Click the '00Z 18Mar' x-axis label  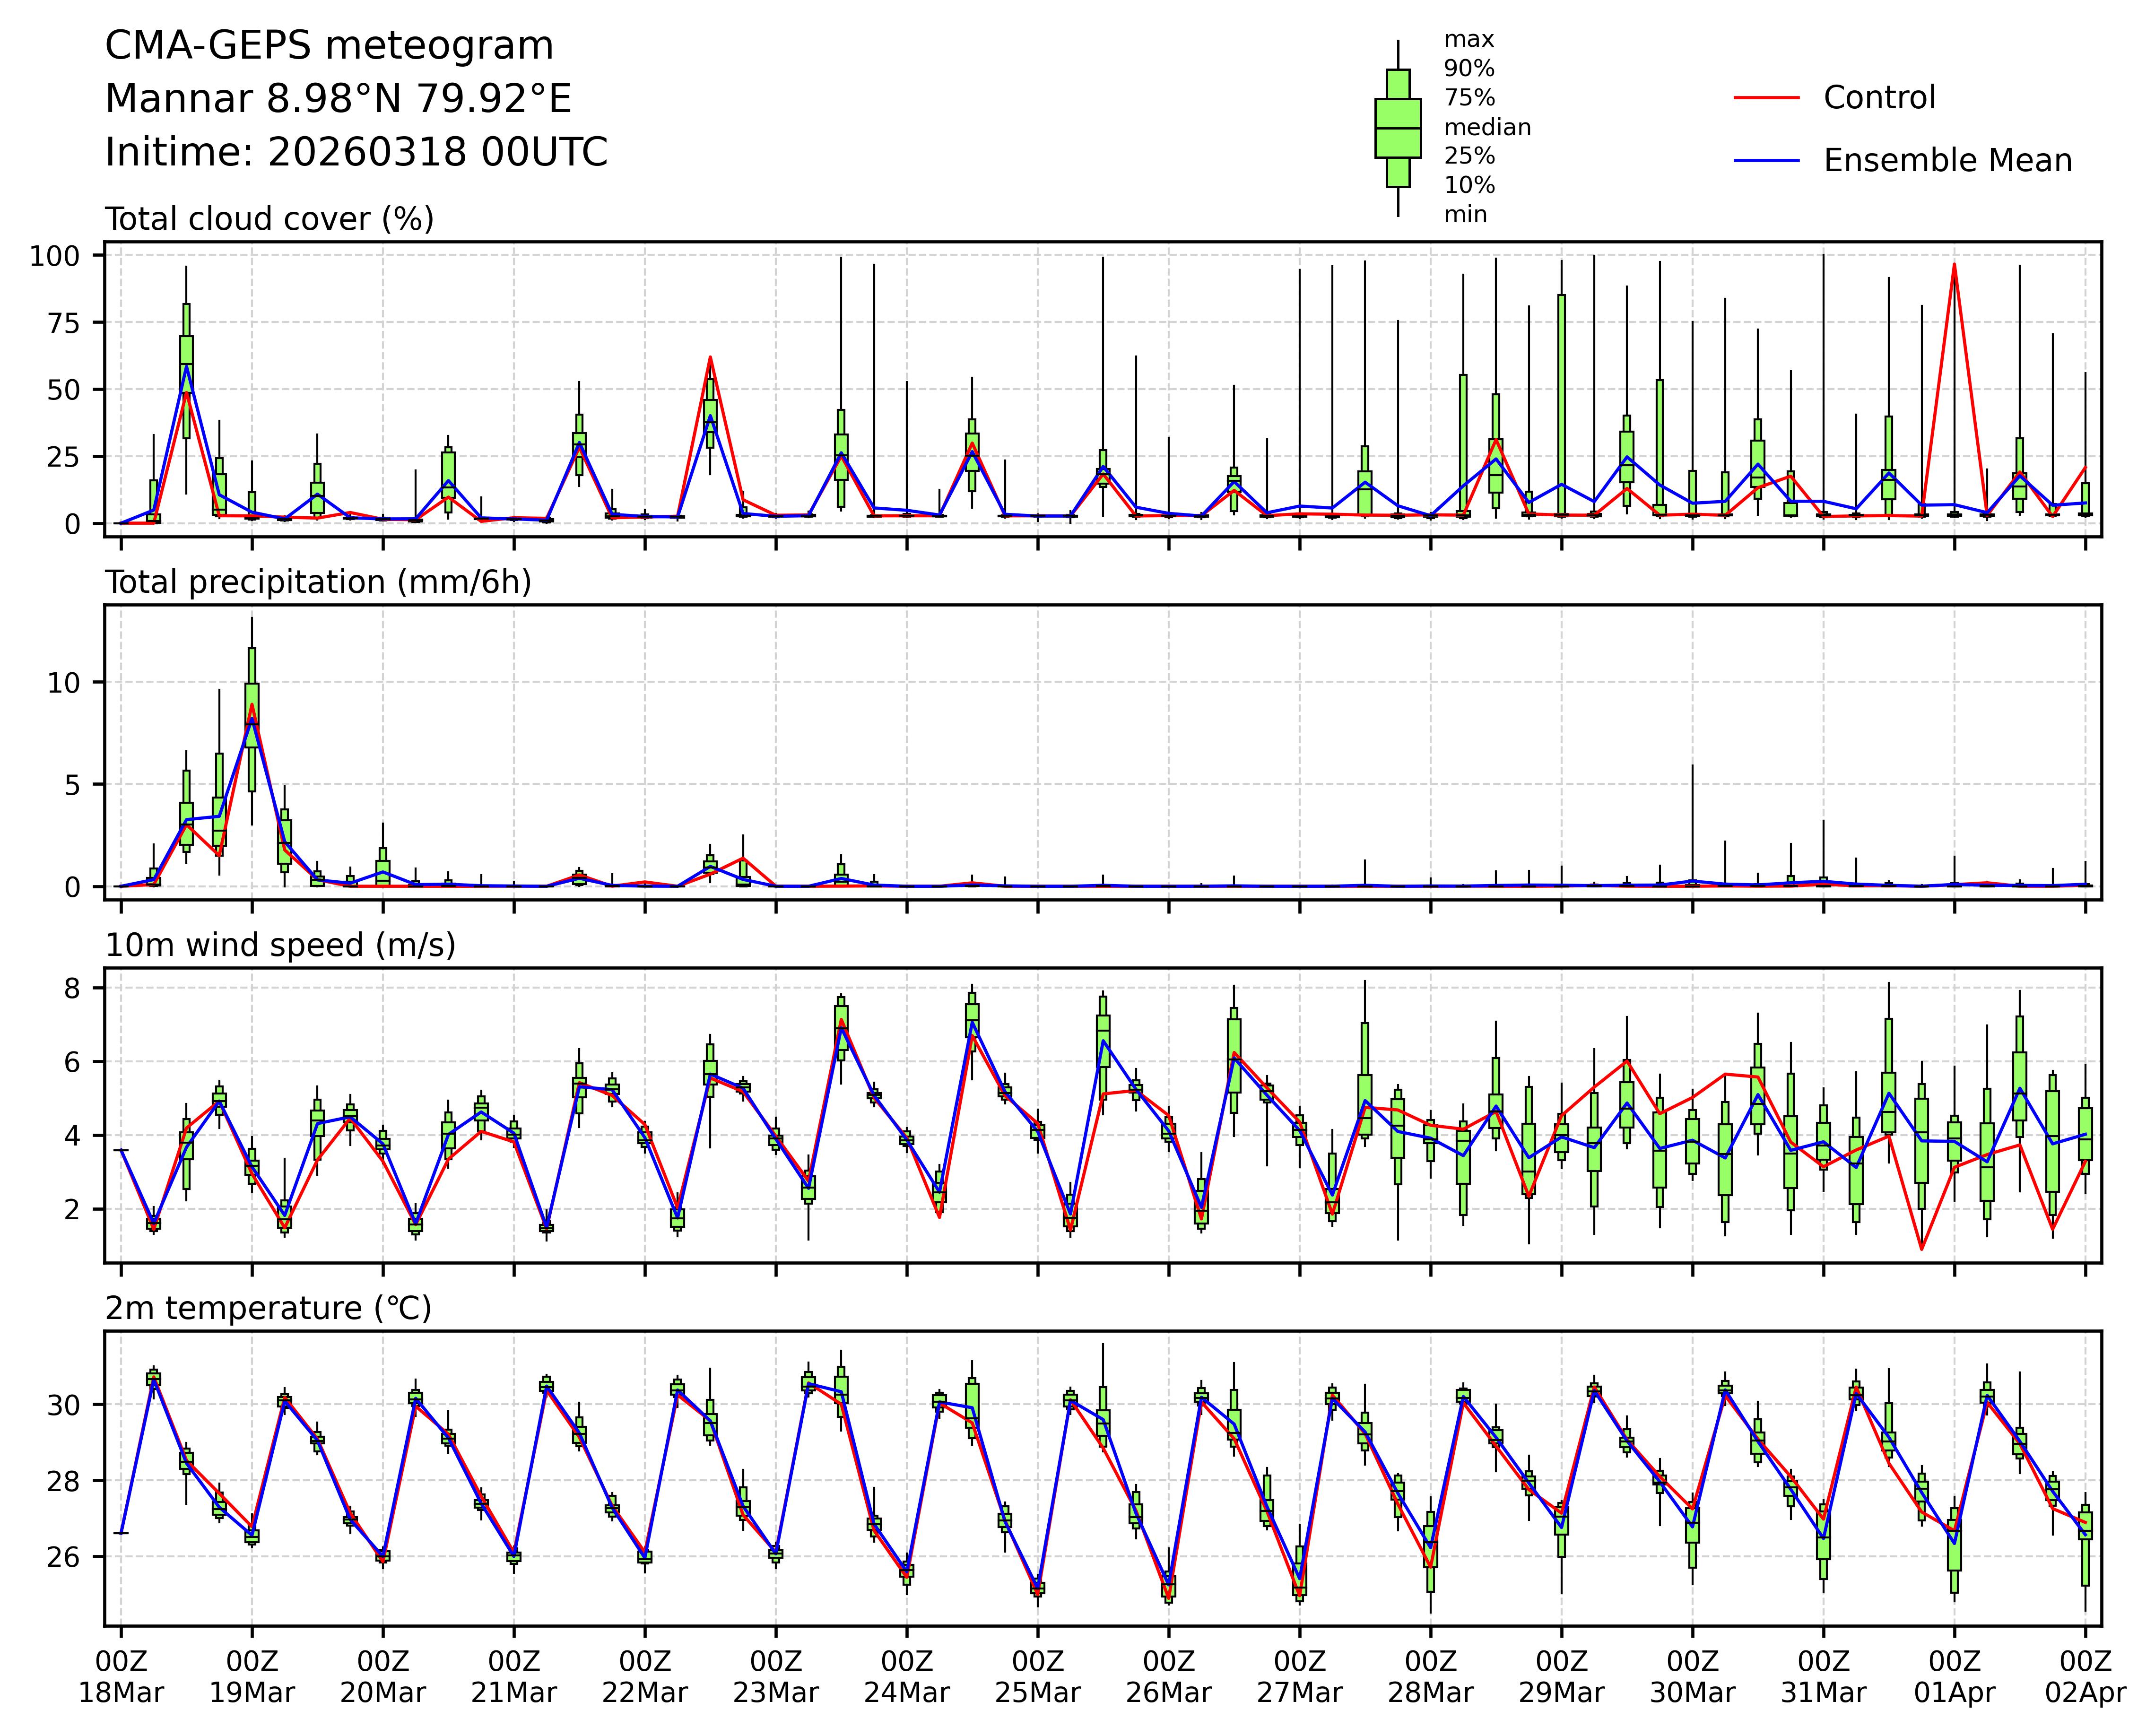coord(121,1677)
